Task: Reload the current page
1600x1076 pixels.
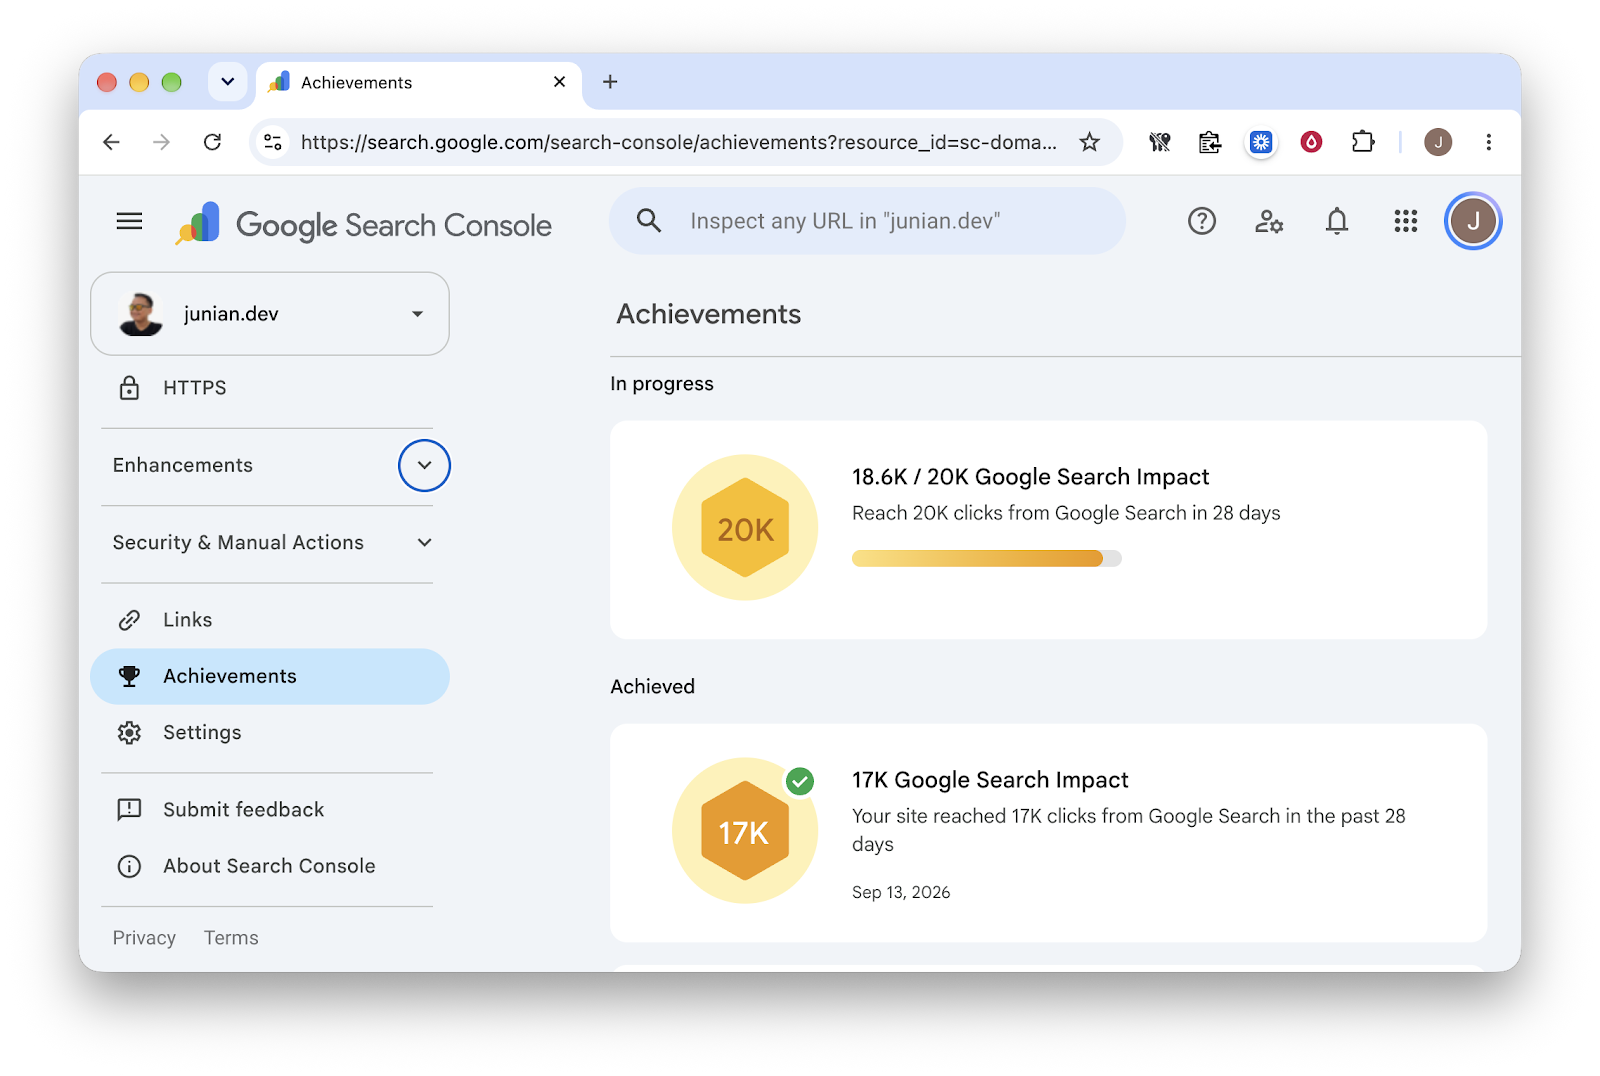Action: point(212,142)
